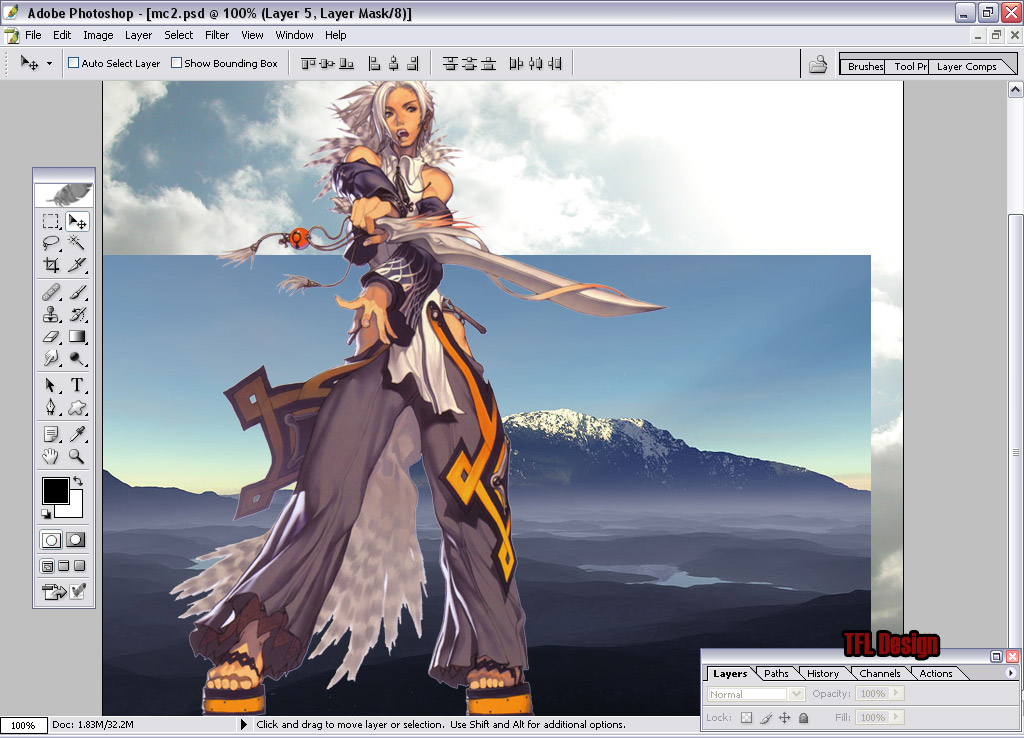Switch to the Channels tab
Image resolution: width=1024 pixels, height=738 pixels.
pyautogui.click(x=880, y=673)
